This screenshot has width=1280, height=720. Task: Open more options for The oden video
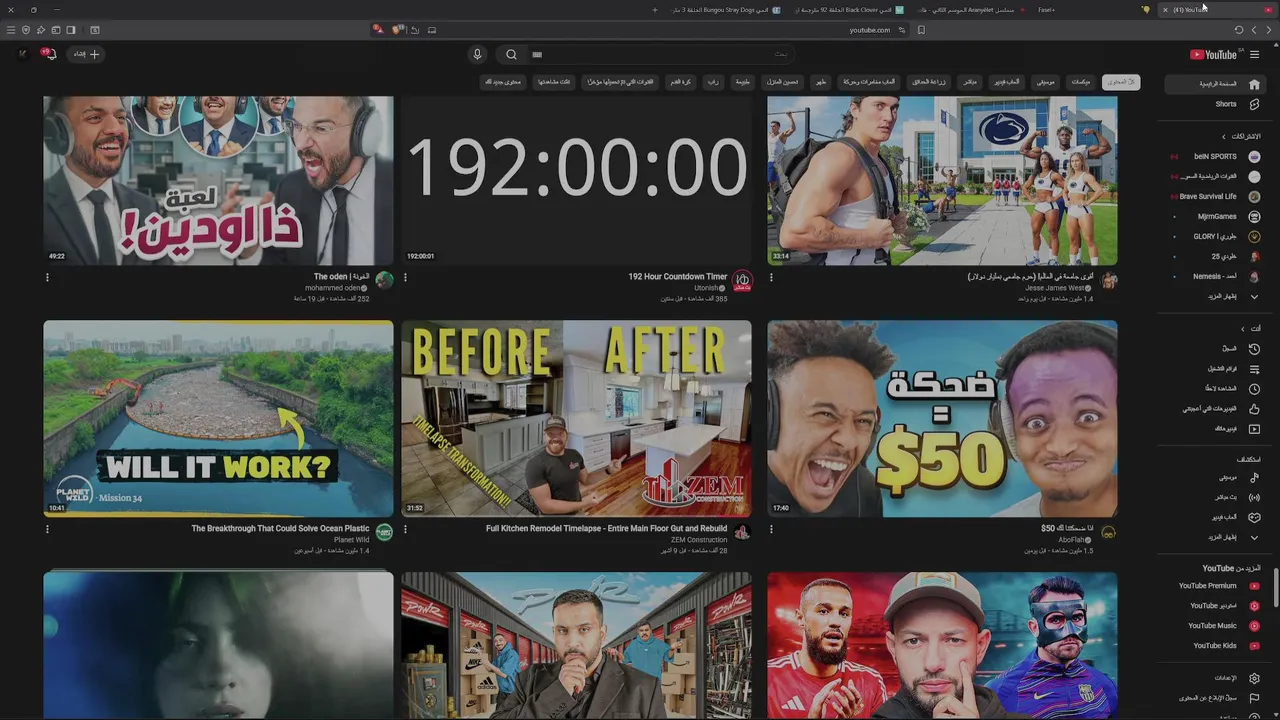pos(47,278)
